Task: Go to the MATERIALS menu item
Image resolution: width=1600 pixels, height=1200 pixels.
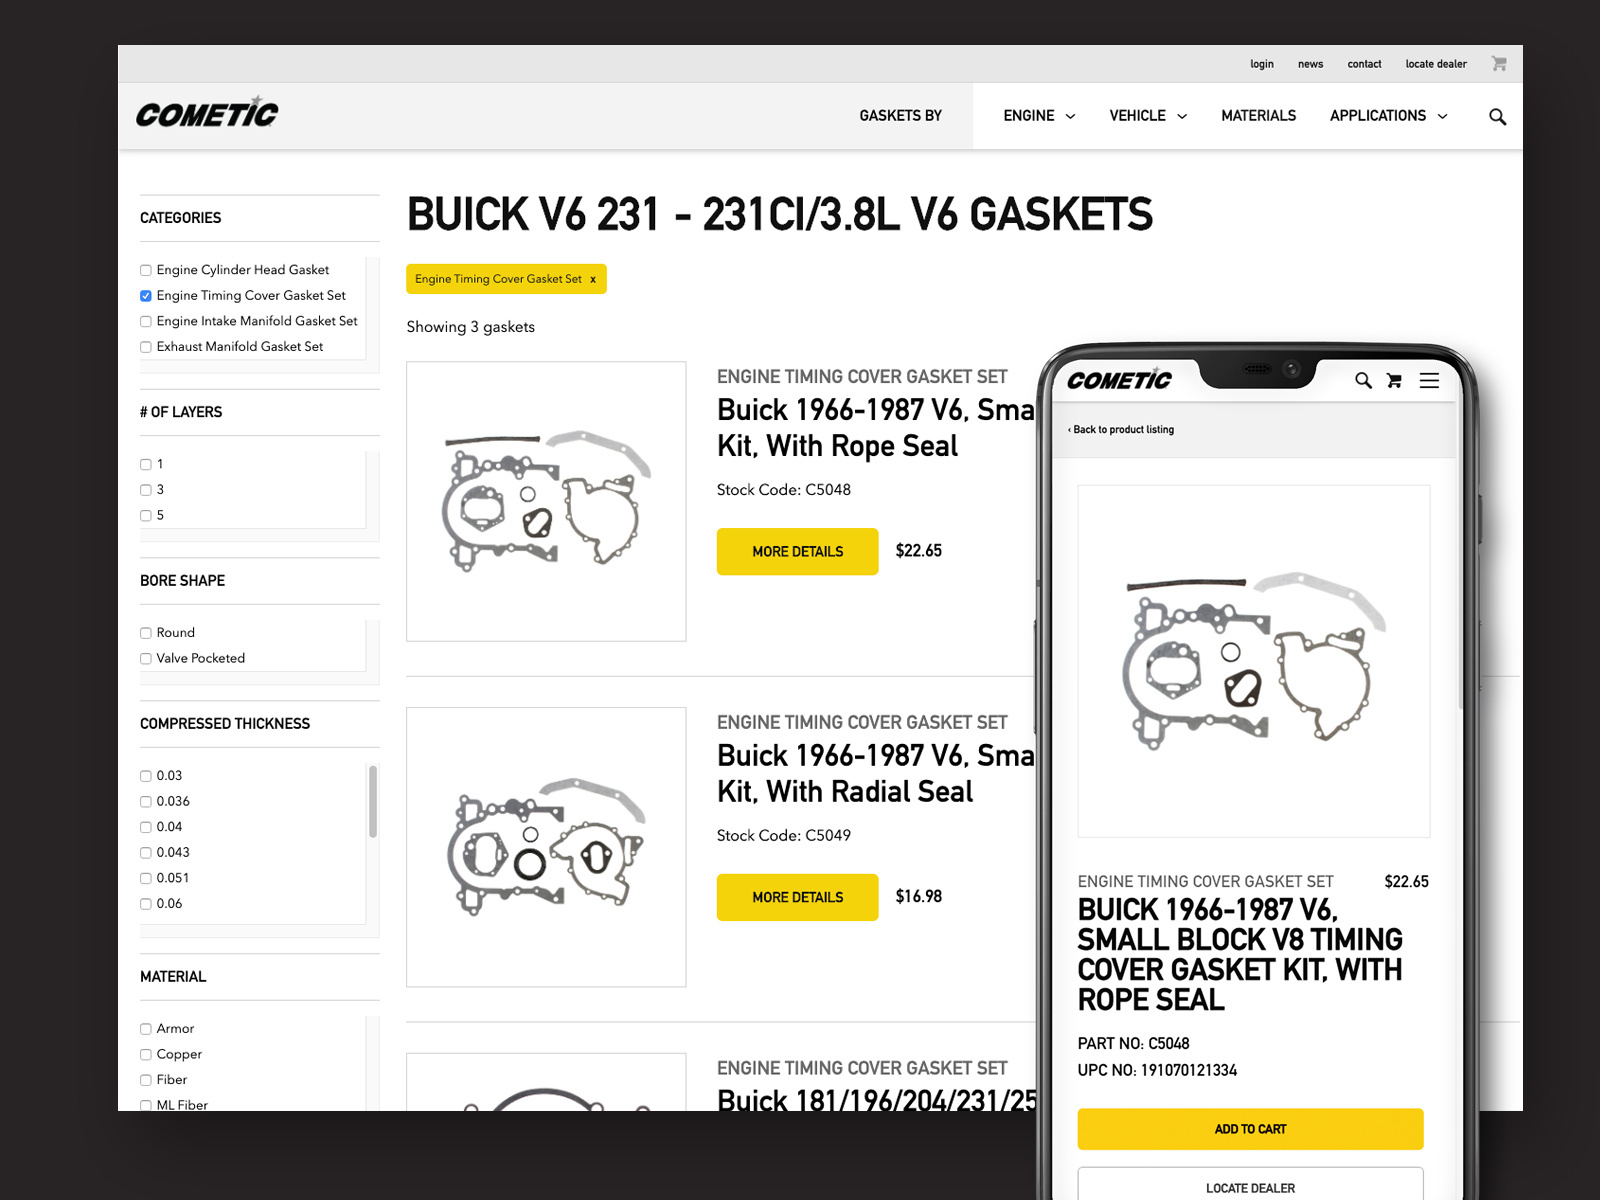Action: [x=1258, y=116]
